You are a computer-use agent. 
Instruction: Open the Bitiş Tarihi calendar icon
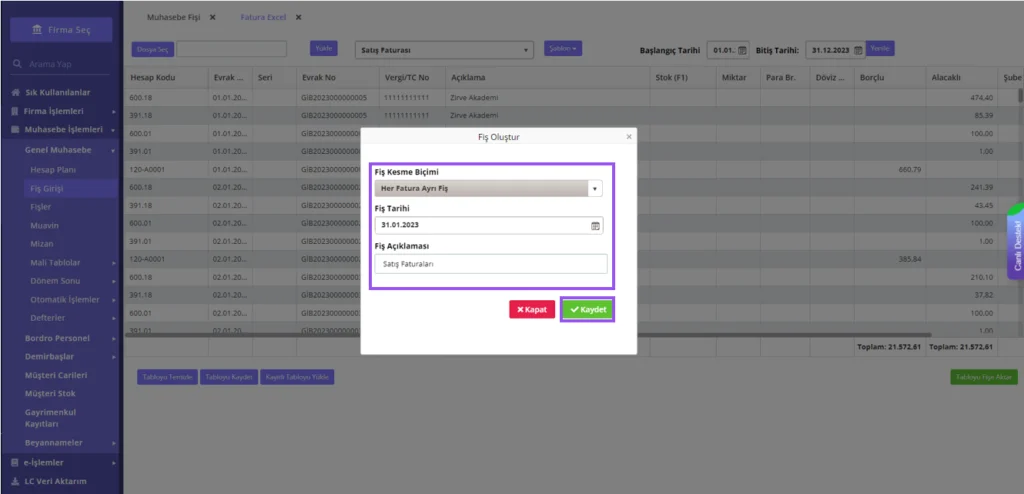coord(858,50)
